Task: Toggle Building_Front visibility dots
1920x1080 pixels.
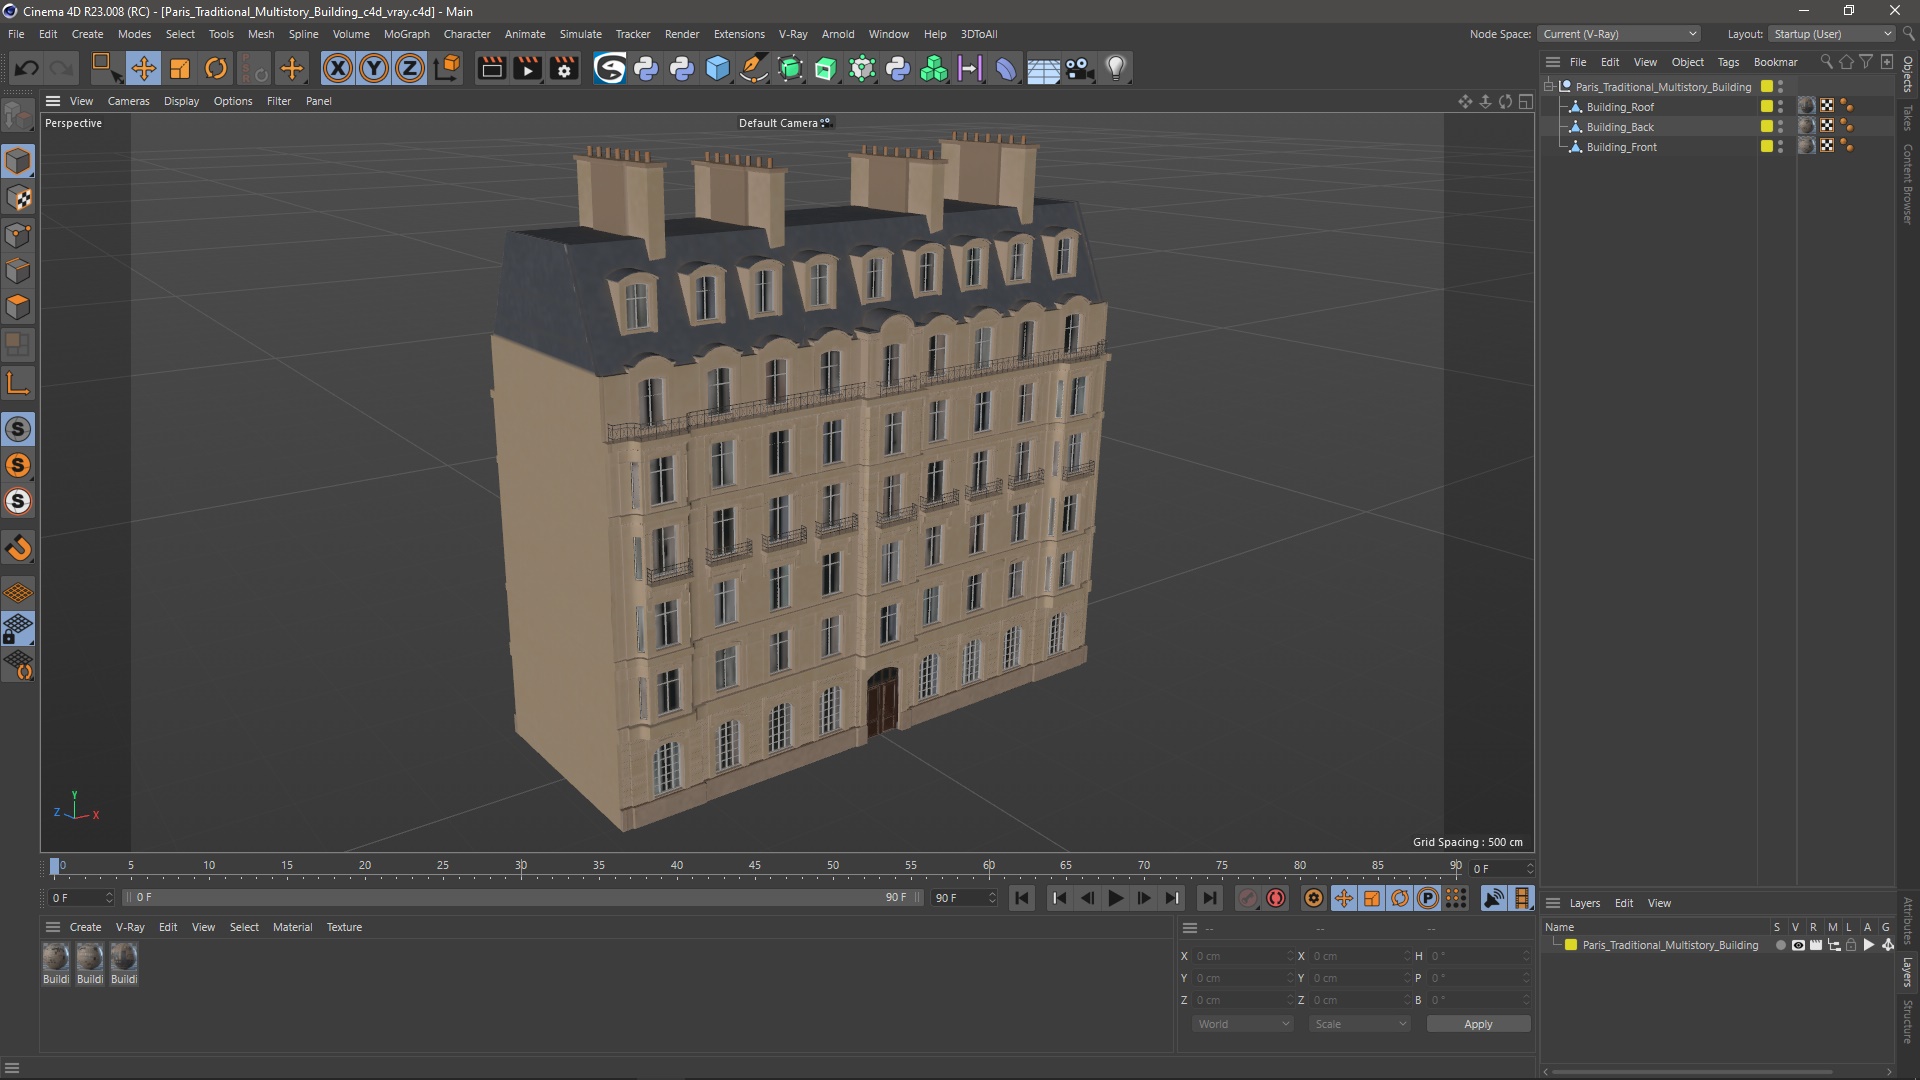Action: click(x=1781, y=147)
